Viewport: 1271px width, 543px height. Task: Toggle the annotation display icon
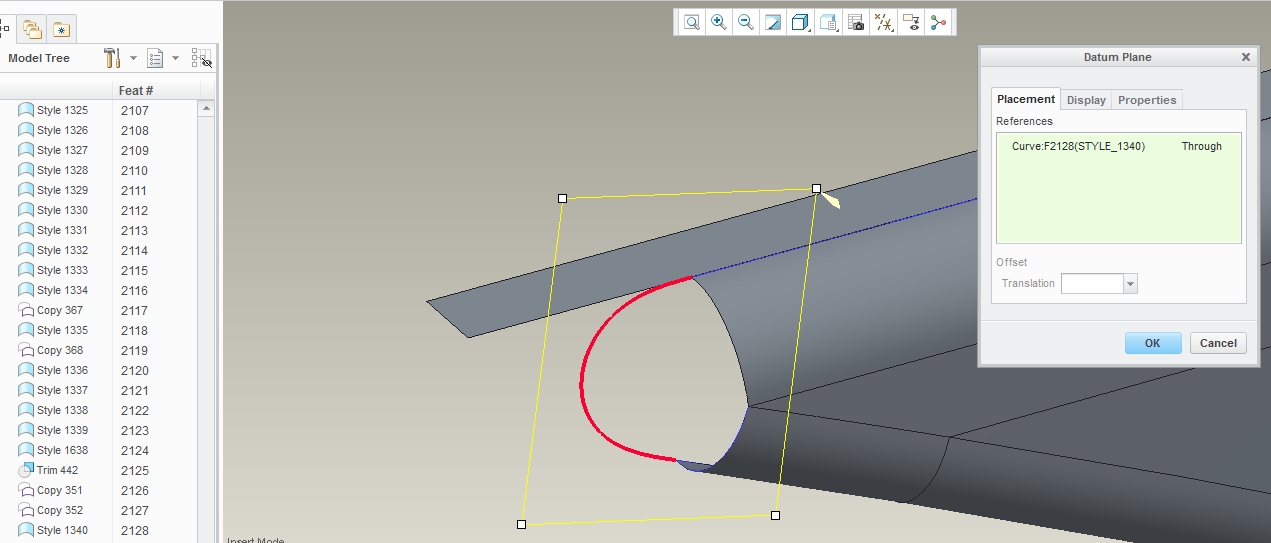point(911,22)
